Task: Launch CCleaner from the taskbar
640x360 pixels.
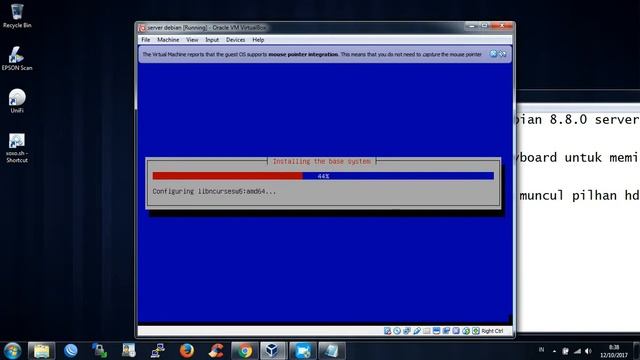Action: click(216, 351)
